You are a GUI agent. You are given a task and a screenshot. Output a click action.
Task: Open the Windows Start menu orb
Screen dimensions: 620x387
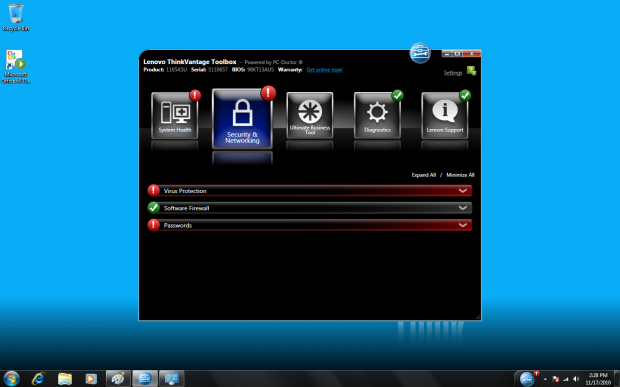(11, 378)
